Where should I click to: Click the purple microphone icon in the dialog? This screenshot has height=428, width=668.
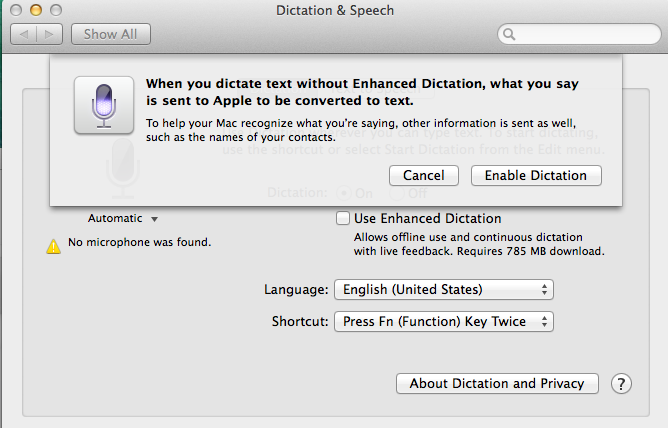point(104,105)
